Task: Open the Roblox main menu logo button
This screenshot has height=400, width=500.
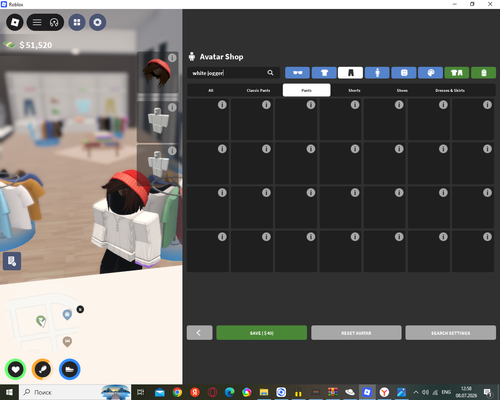Action: (x=15, y=22)
